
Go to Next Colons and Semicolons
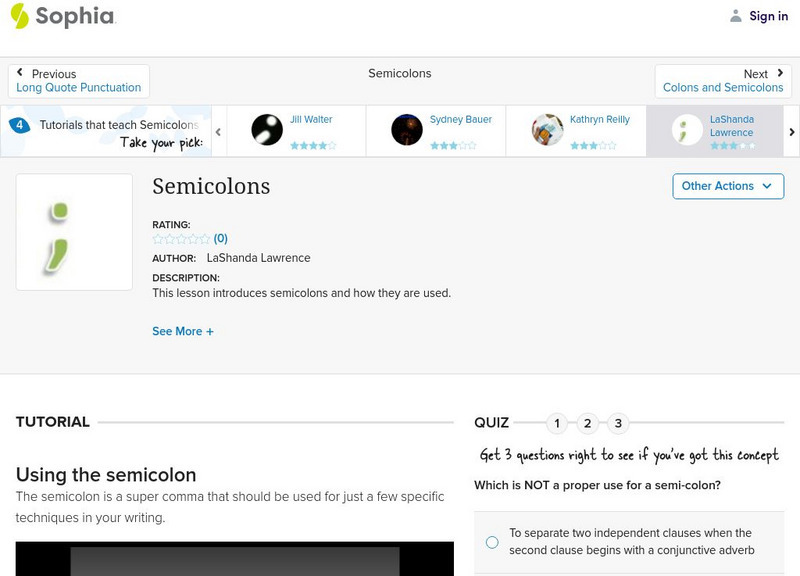coord(723,81)
